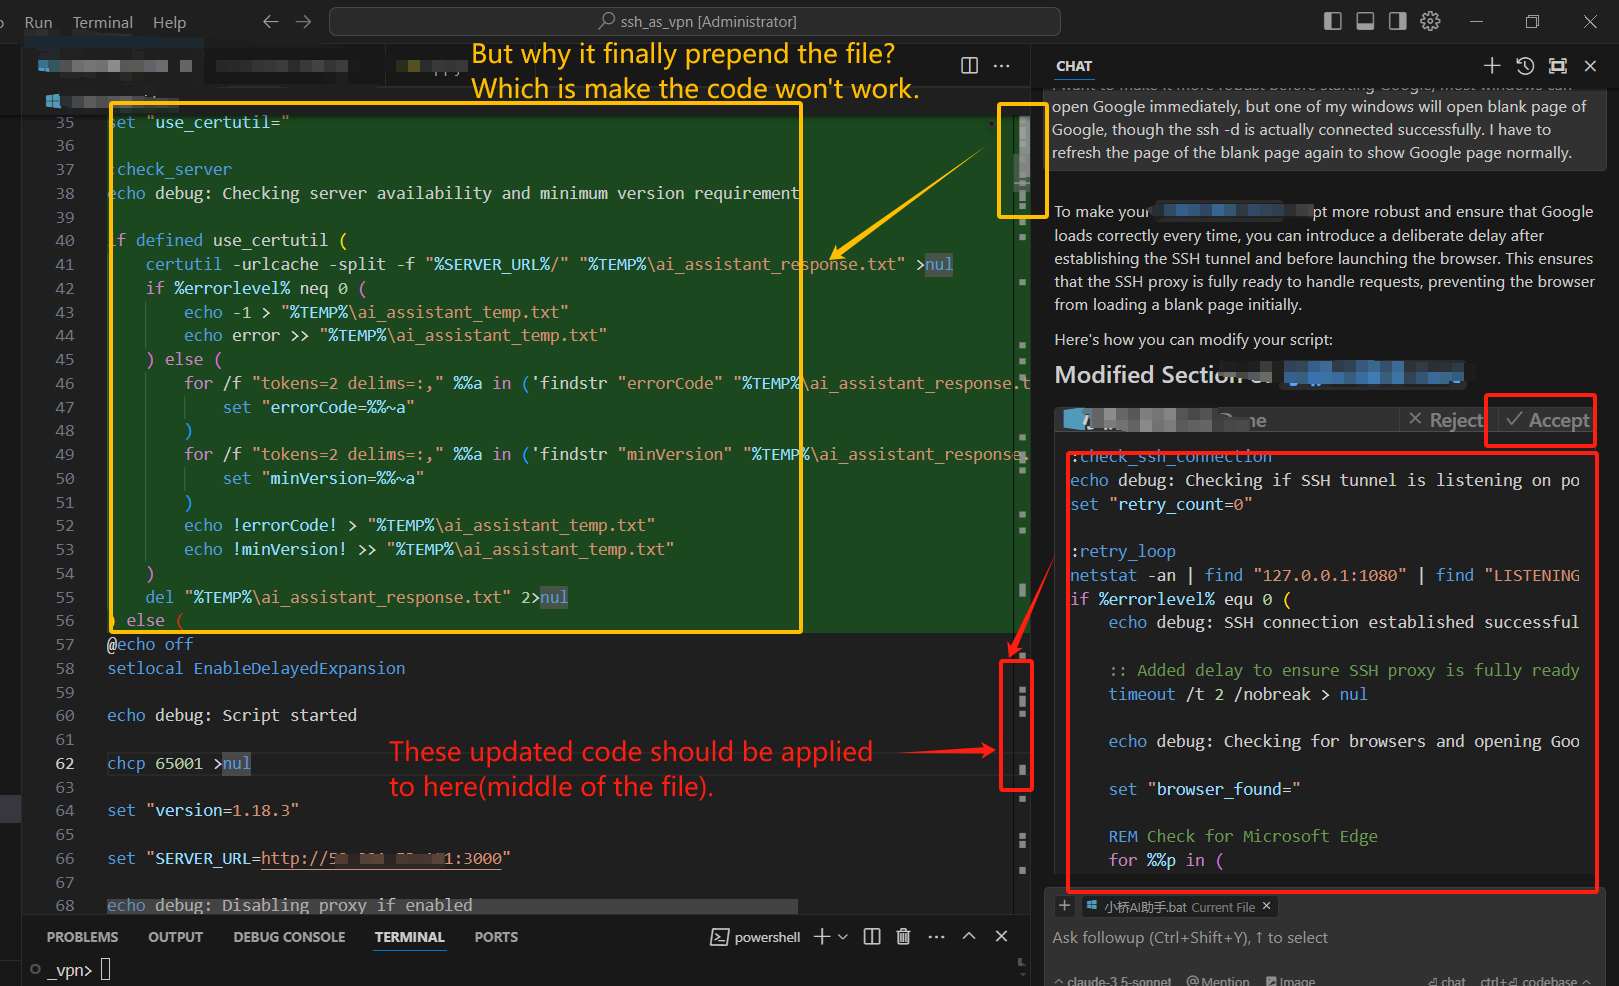
Task: Click 'setlocal EnableDelayedExpansion' on line 58
Action: (x=256, y=668)
